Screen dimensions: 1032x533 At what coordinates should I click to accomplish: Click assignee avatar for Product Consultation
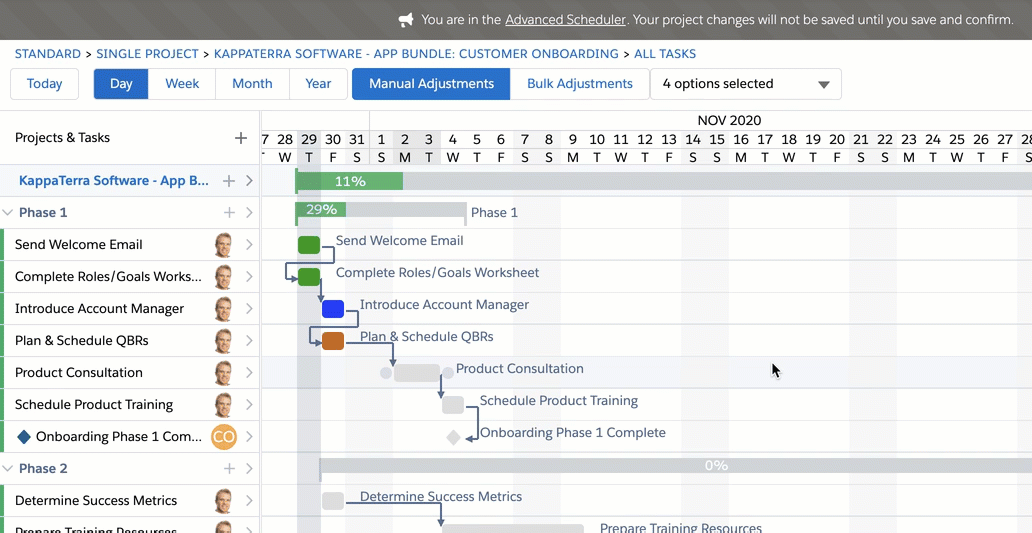click(x=223, y=372)
